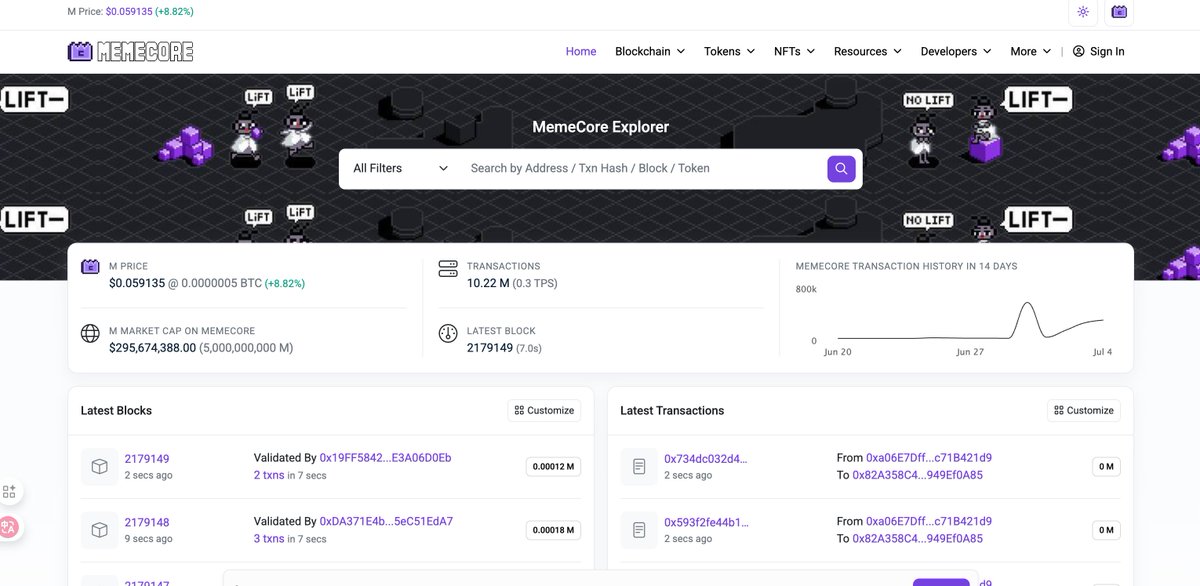Screen dimensions: 1200x586
Task: Click document icon for transaction 0x734dc032d4
Action: pos(639,467)
